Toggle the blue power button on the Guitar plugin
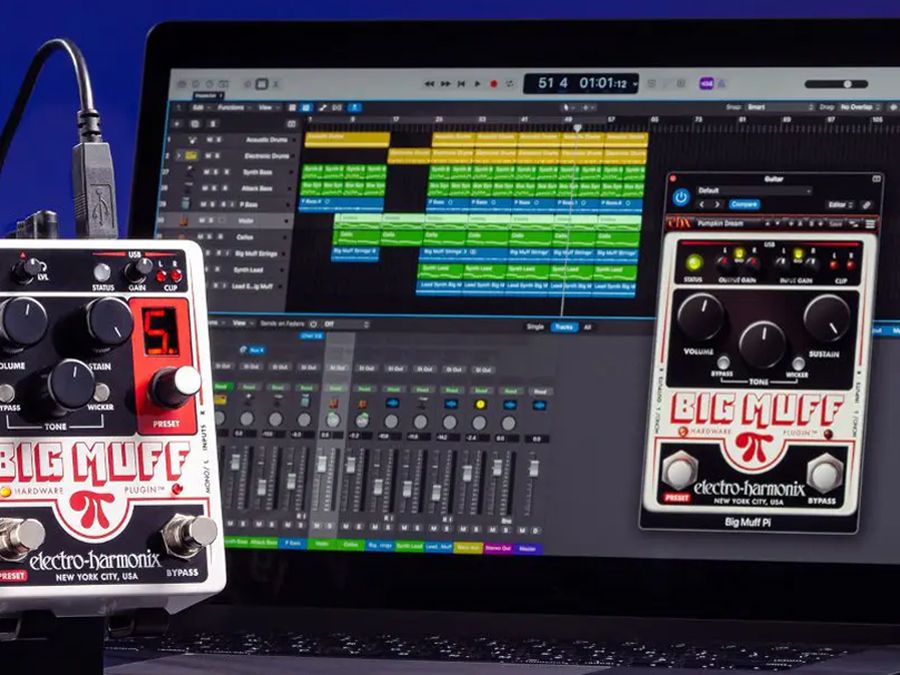 click(681, 197)
